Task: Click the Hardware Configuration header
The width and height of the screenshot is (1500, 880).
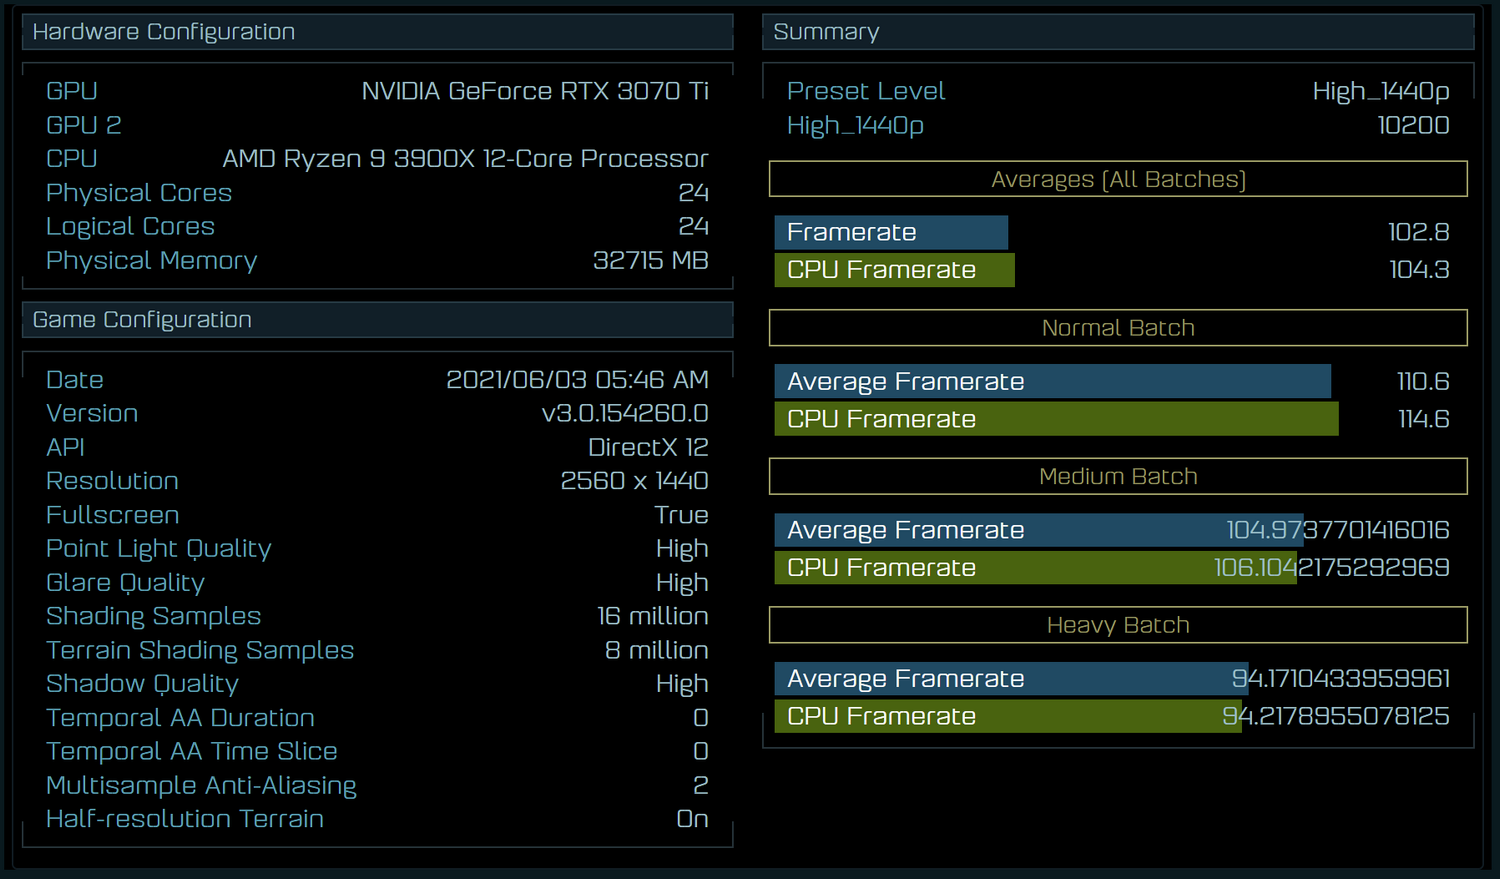Action: 378,32
